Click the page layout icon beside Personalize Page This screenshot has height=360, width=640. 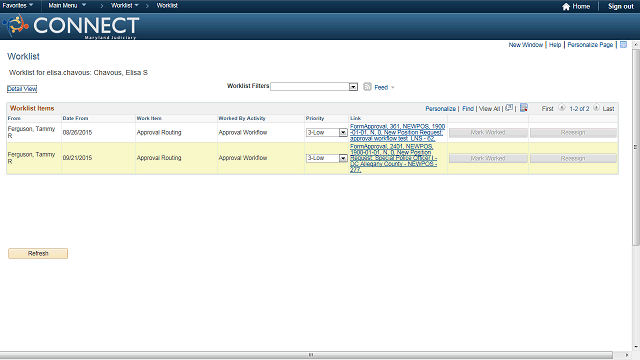[623, 44]
